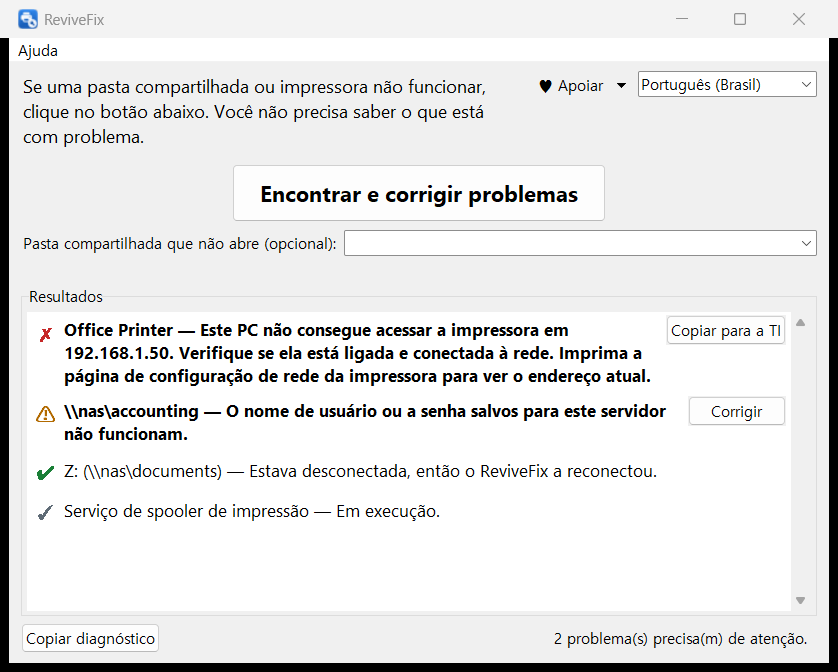Open the Português (Brasil) language dropdown

[x=727, y=84]
